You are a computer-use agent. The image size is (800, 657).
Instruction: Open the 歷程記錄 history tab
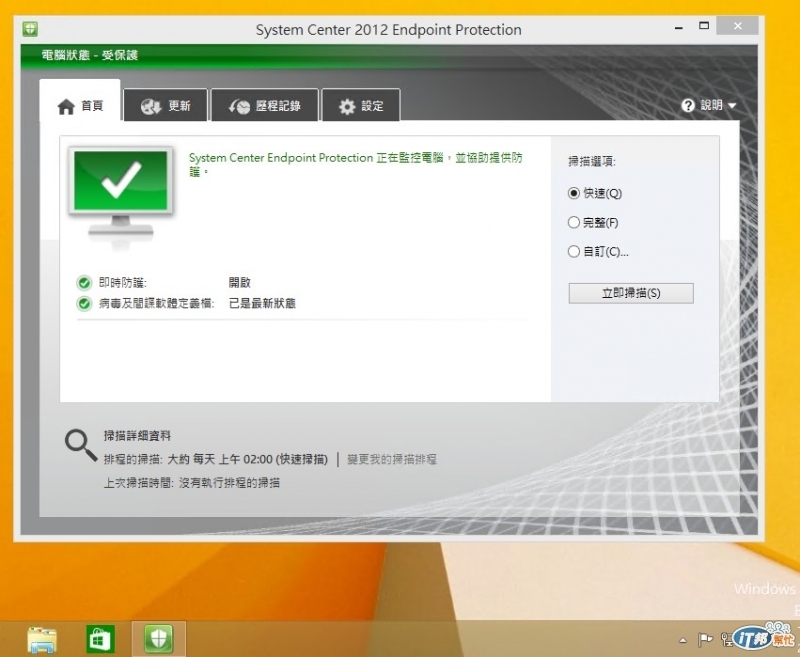coord(265,106)
